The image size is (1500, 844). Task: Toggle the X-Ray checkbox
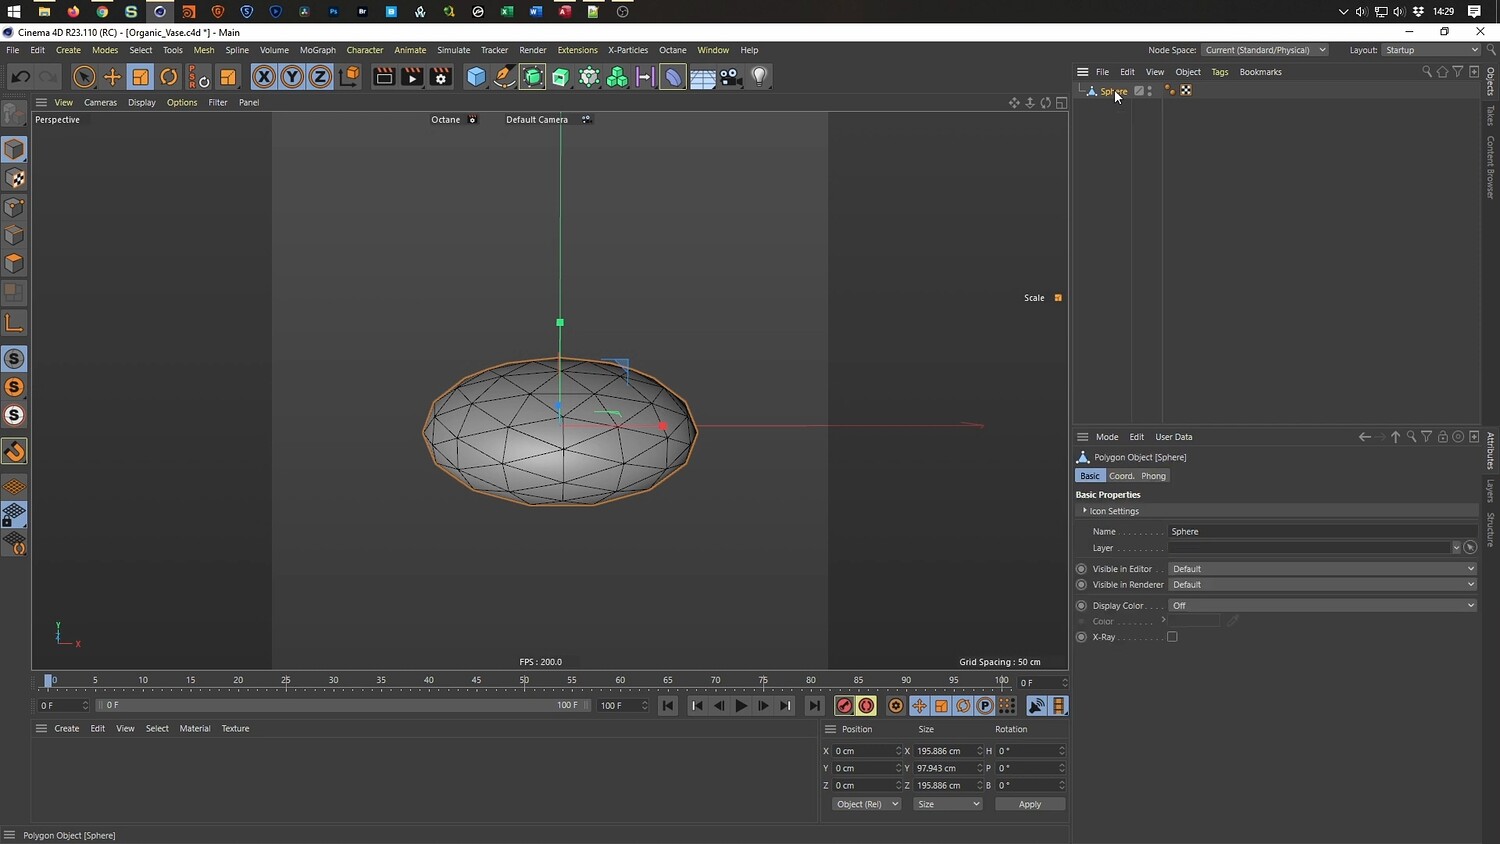pyautogui.click(x=1172, y=637)
